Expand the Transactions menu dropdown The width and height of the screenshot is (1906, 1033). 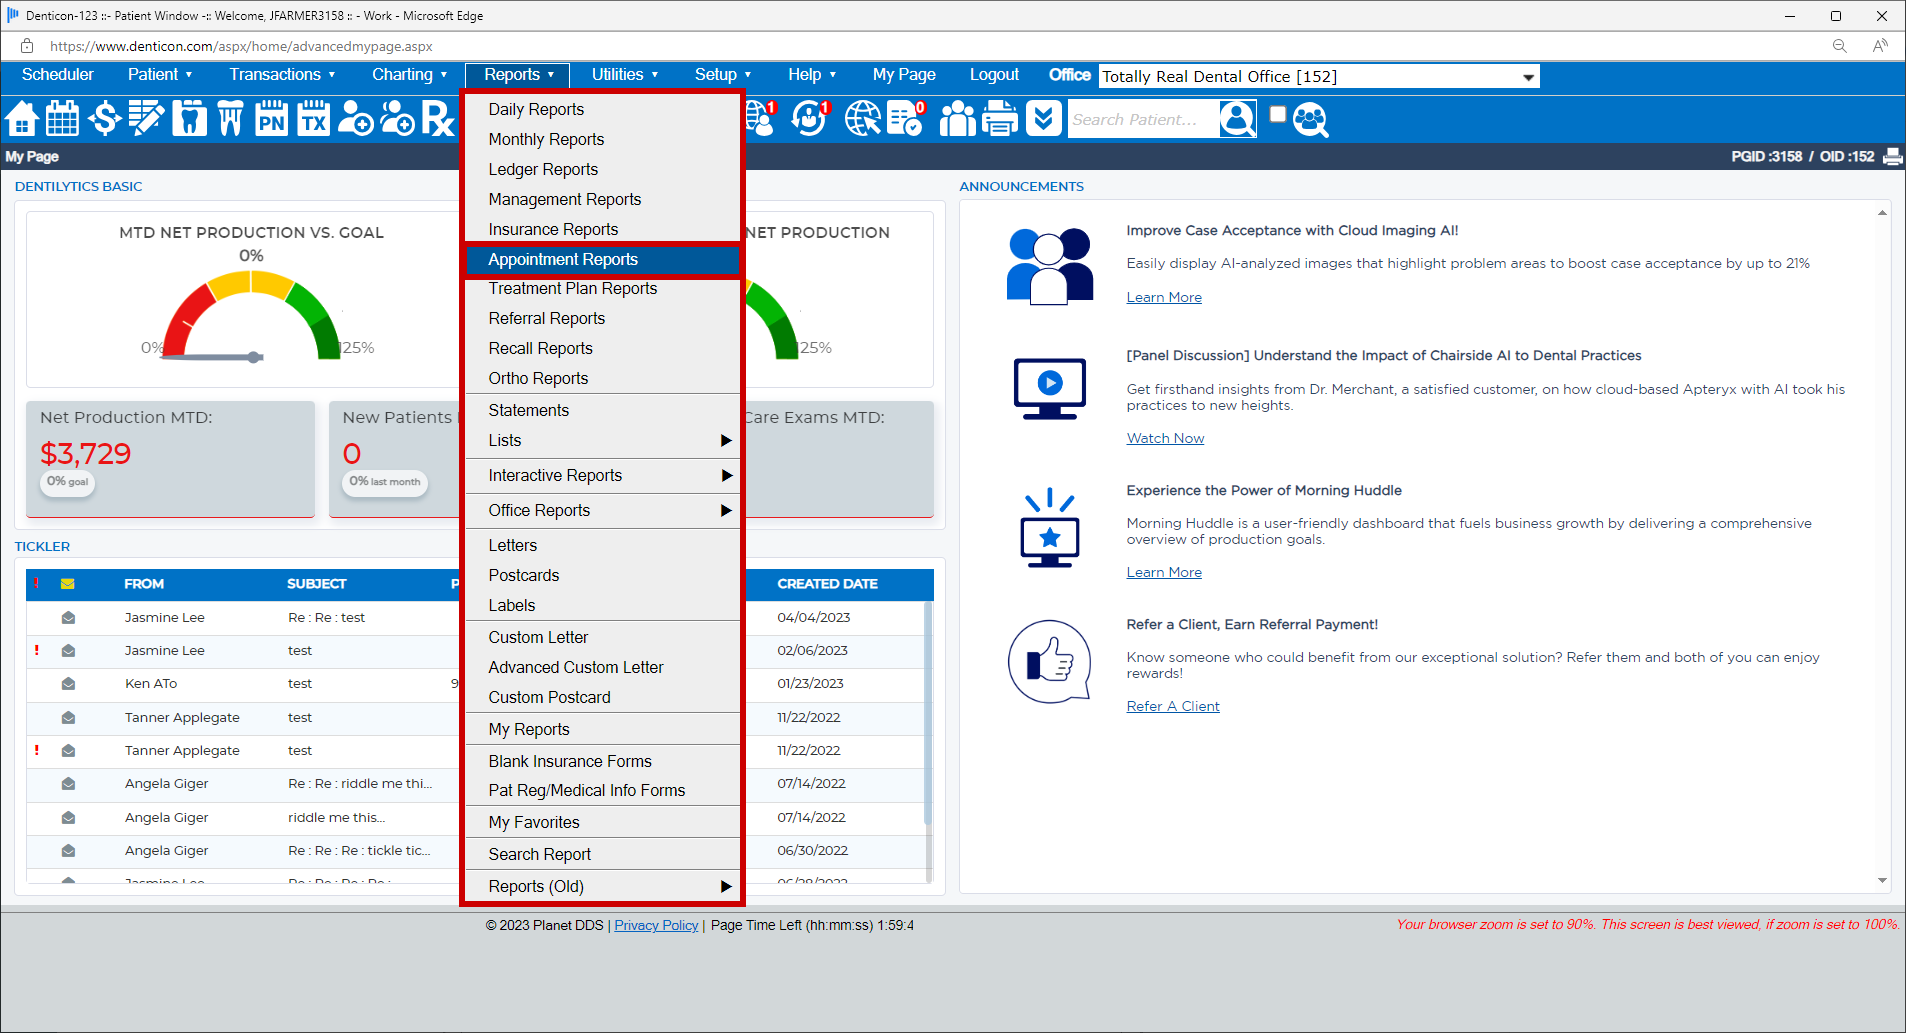click(282, 74)
